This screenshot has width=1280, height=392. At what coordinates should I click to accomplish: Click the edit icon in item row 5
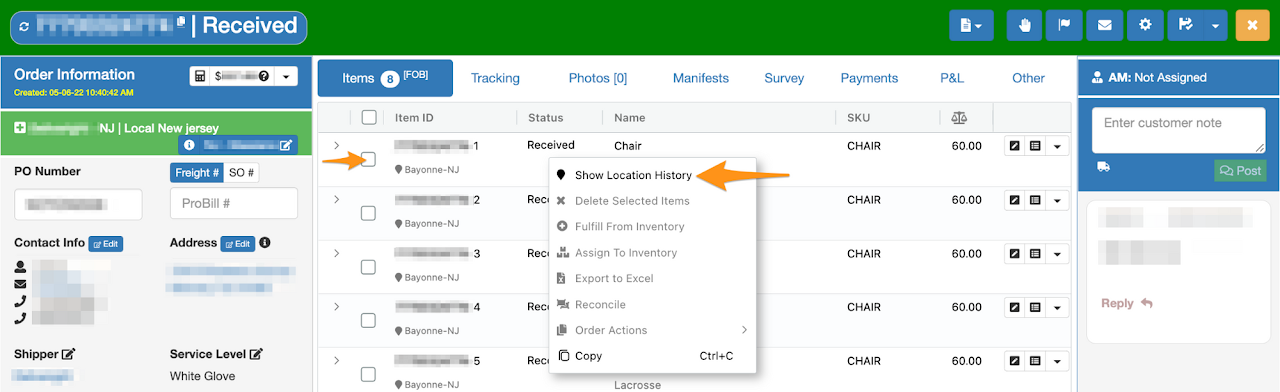[1014, 360]
